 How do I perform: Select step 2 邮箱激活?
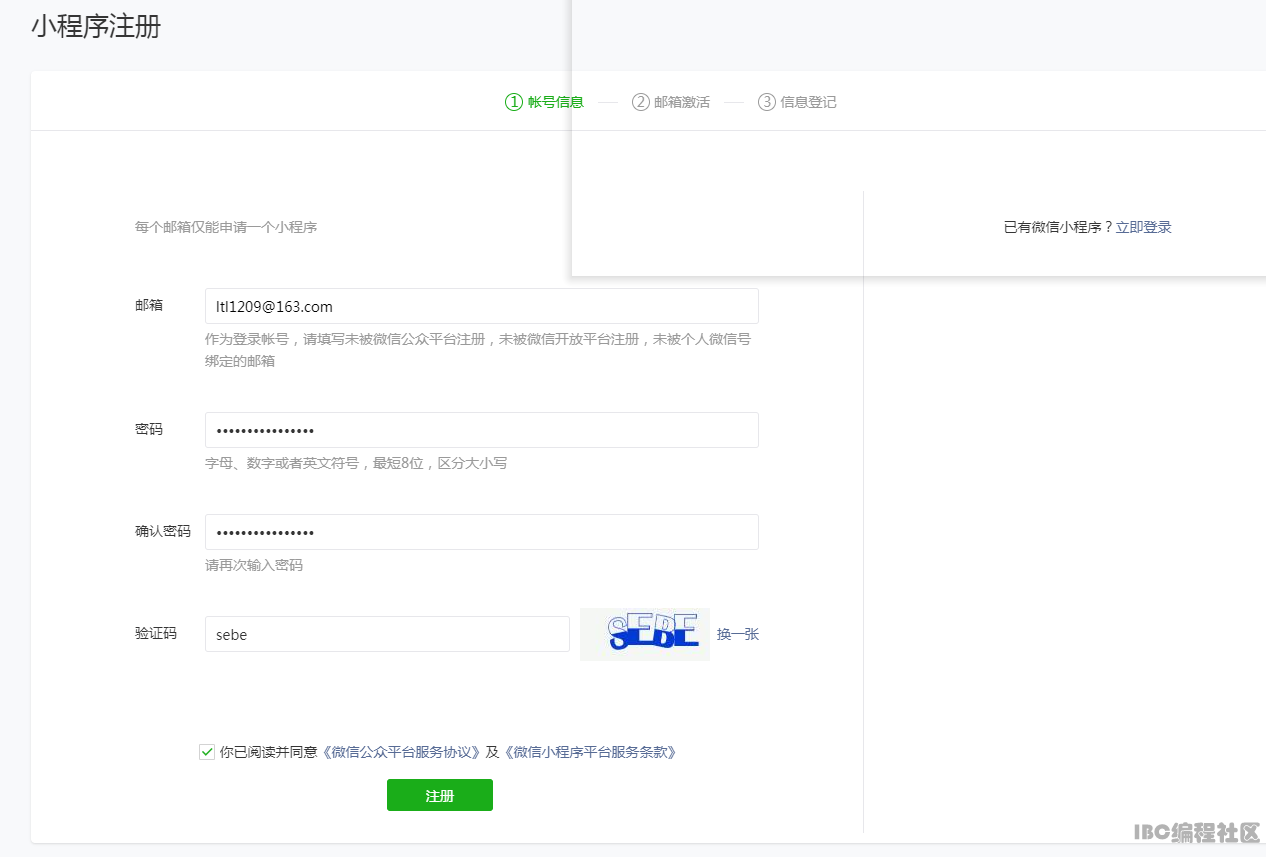(x=671, y=102)
